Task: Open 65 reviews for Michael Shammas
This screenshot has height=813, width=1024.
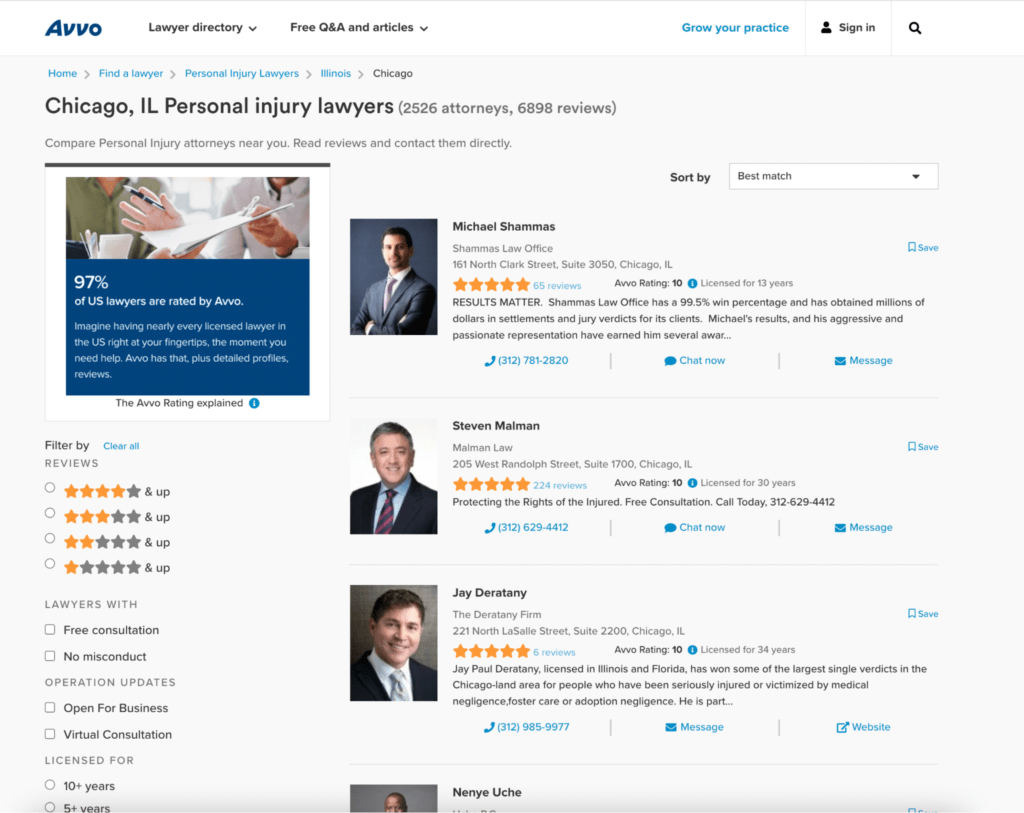Action: (x=557, y=285)
